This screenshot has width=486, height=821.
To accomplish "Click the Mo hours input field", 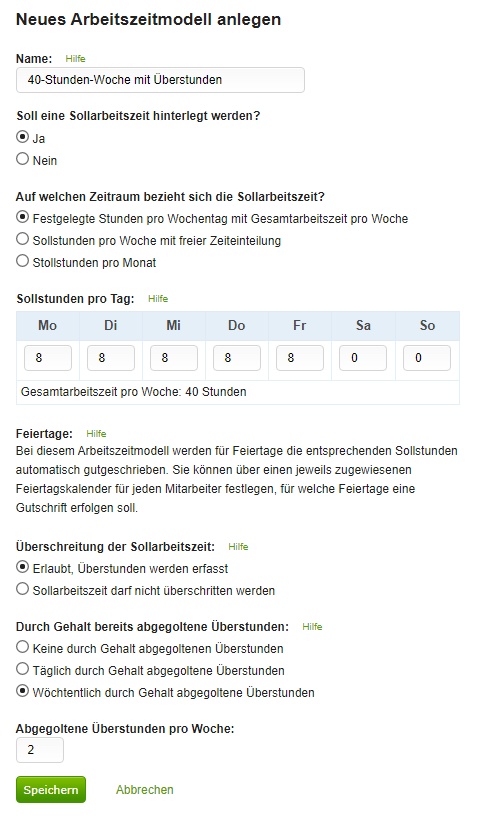I will tap(48, 358).
